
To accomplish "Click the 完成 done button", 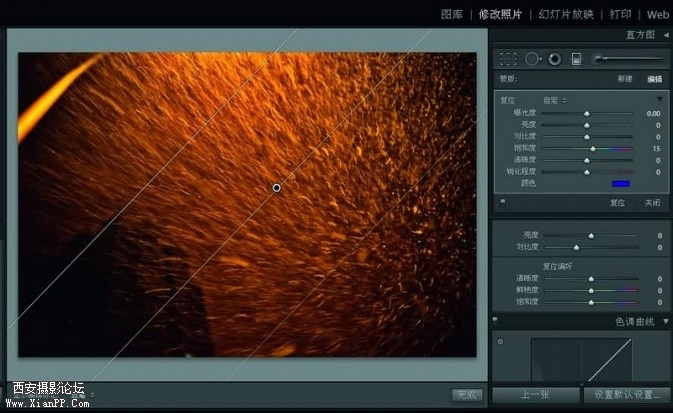I will (x=465, y=395).
